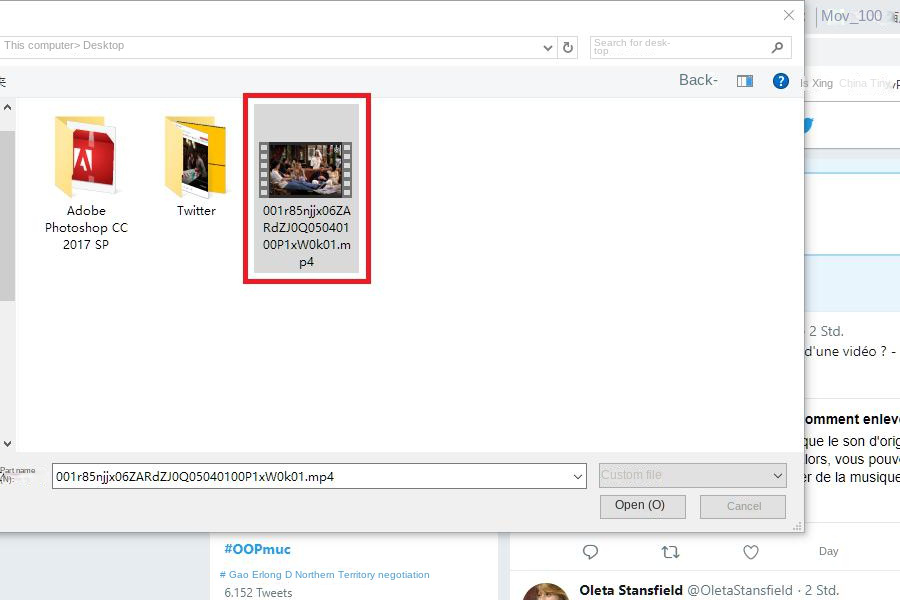Click the refresh icon beside the address bar
900x600 pixels.
tap(568, 48)
